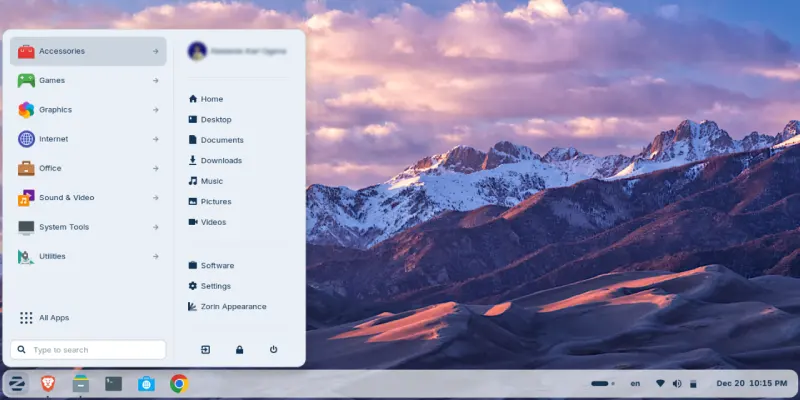Open the Files manager taskbar icon
The image size is (800, 400).
click(x=81, y=383)
